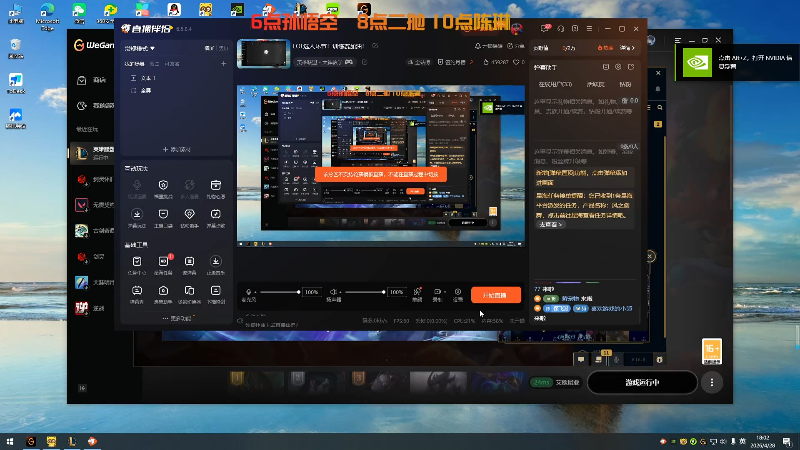Click the share (分享) button
This screenshot has height=450, width=800.
(x=516, y=46)
